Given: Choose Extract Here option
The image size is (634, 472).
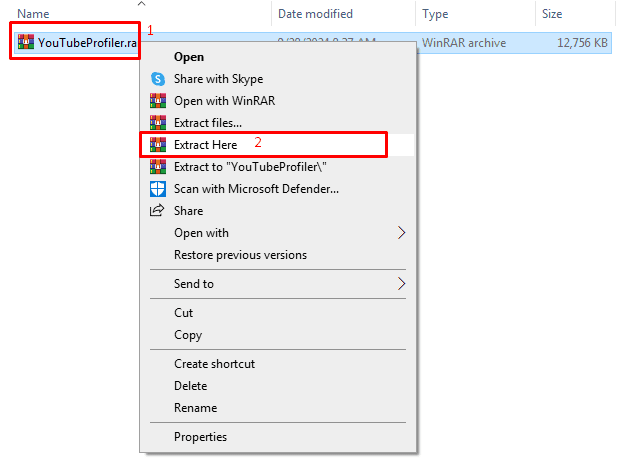Looking at the screenshot, I should 277,145.
